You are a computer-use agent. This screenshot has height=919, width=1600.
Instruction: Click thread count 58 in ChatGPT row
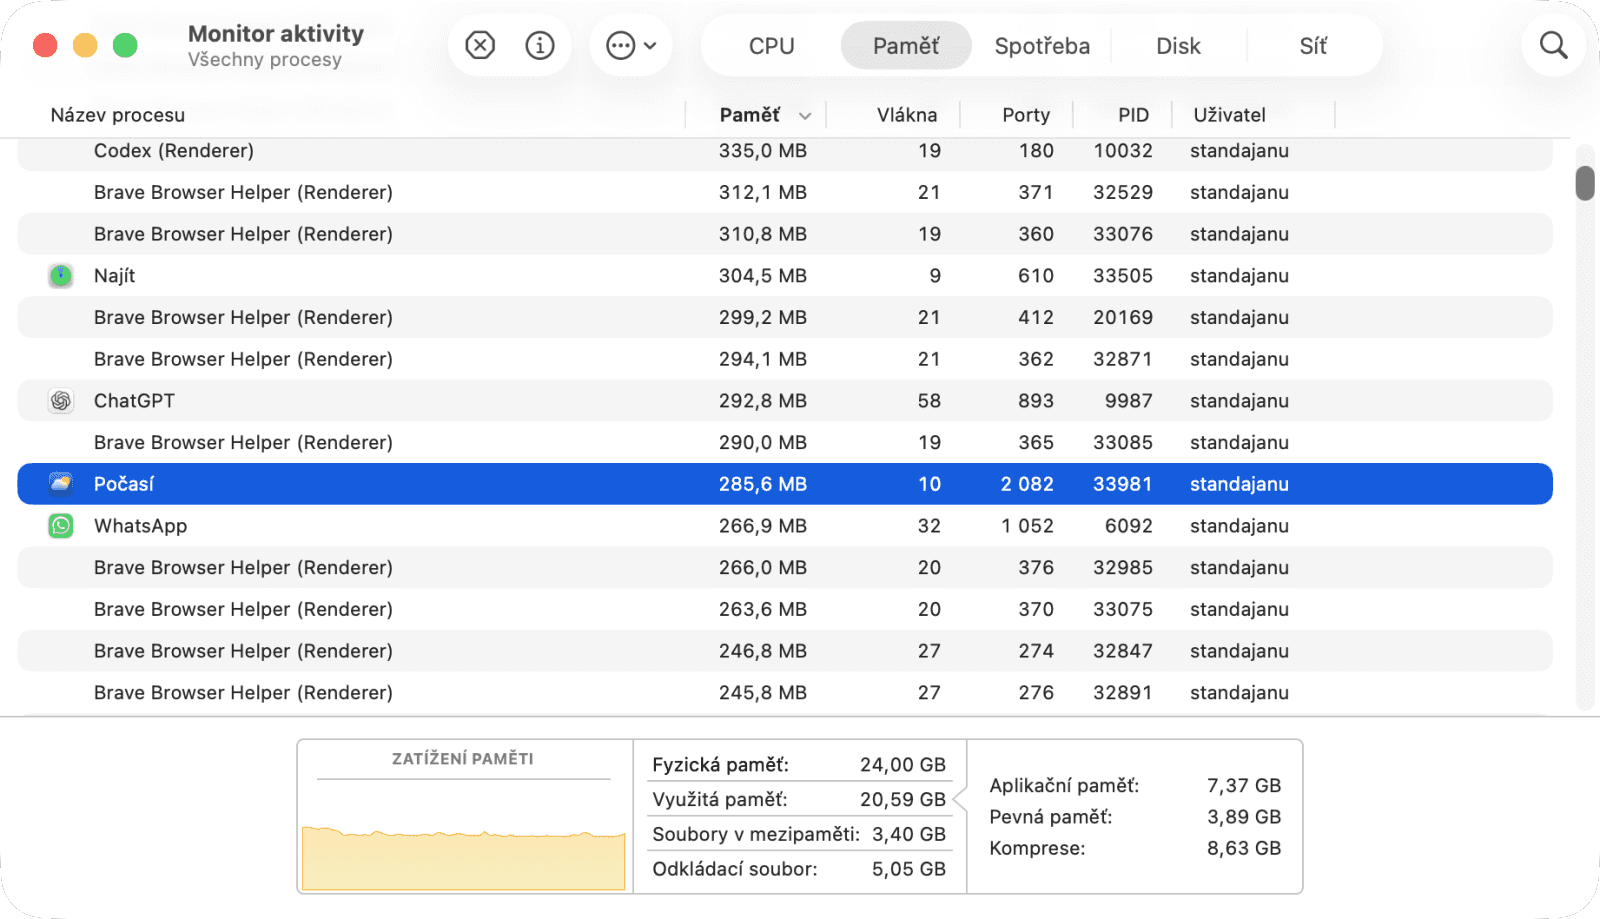[x=929, y=401]
